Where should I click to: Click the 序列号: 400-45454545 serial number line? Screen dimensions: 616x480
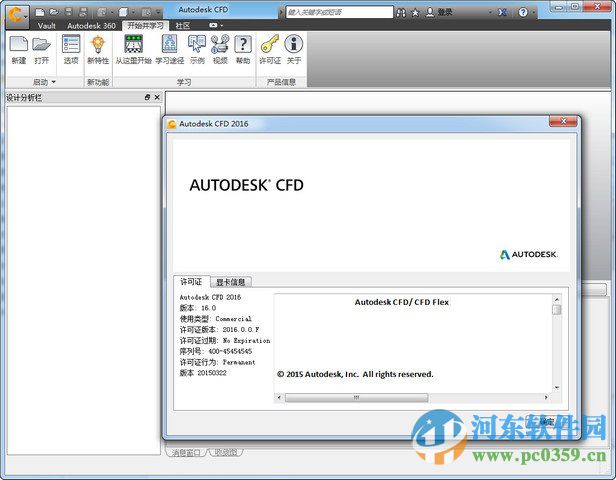click(x=216, y=351)
